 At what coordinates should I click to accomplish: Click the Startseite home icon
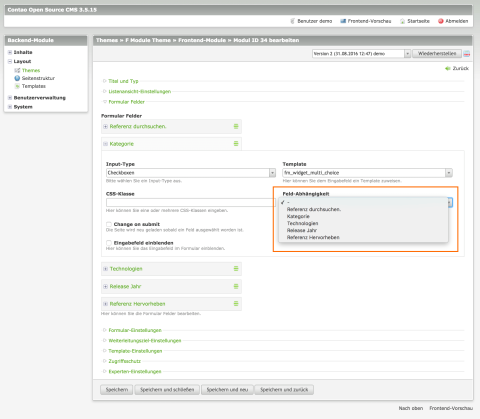(403, 21)
